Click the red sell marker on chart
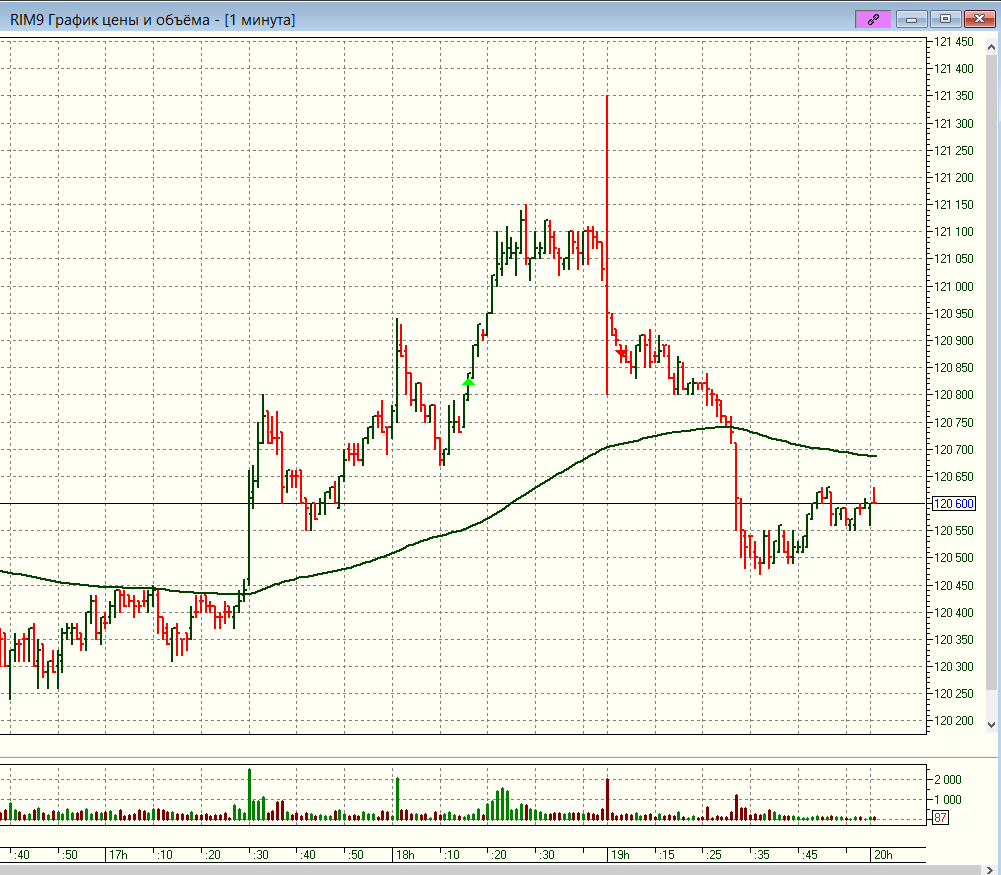Image resolution: width=1001 pixels, height=875 pixels. [622, 352]
